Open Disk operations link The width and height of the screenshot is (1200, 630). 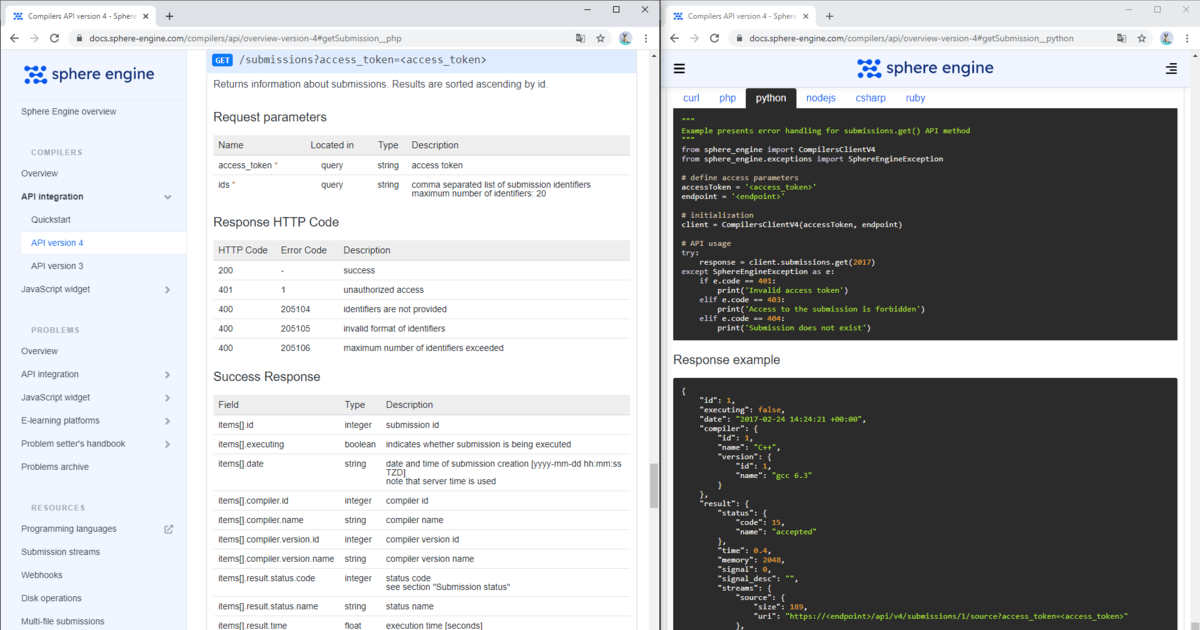(51, 598)
